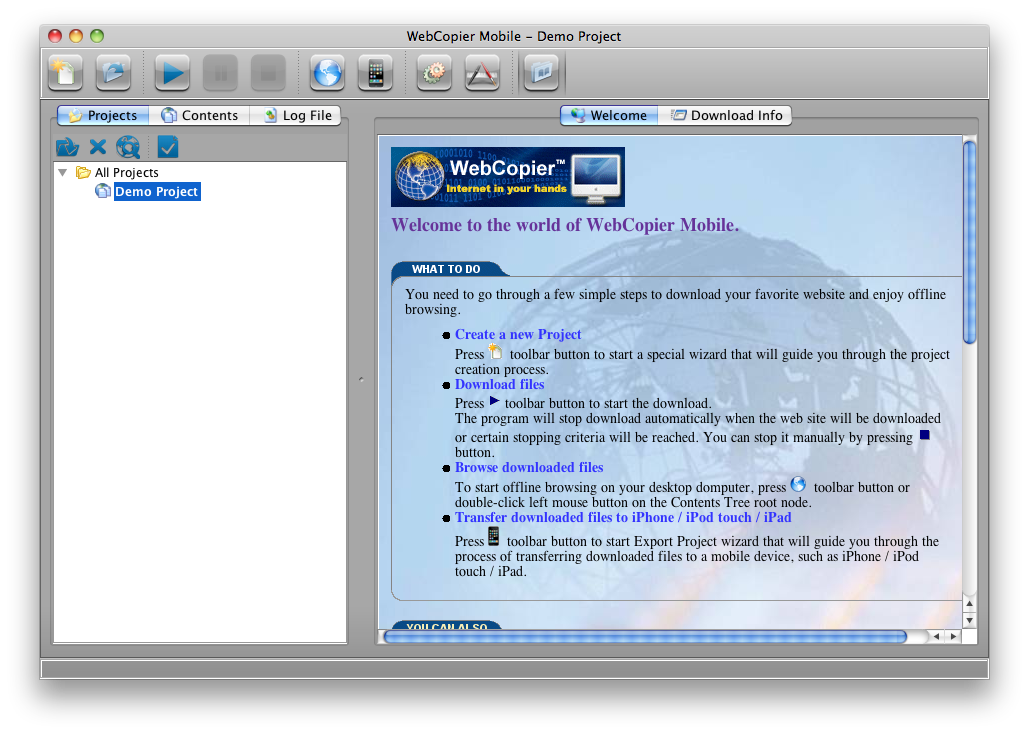Click the magnifier globe icon in Projects panel
The width and height of the screenshot is (1029, 734).
(x=128, y=147)
